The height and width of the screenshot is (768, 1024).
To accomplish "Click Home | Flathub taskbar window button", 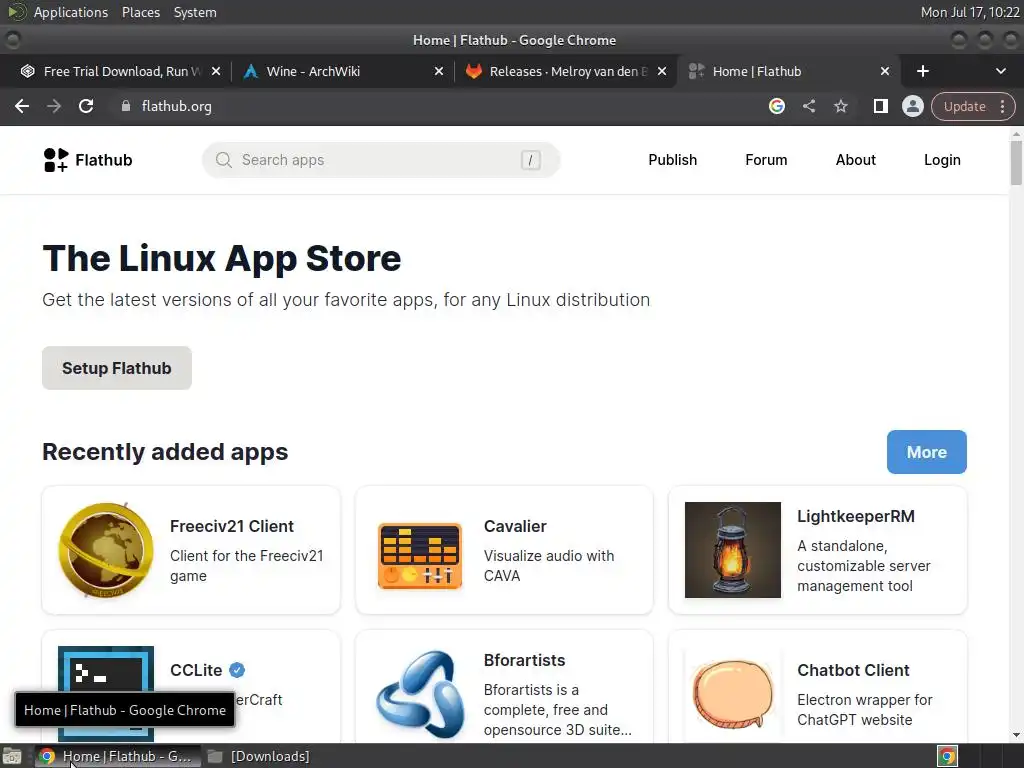I will 116,756.
